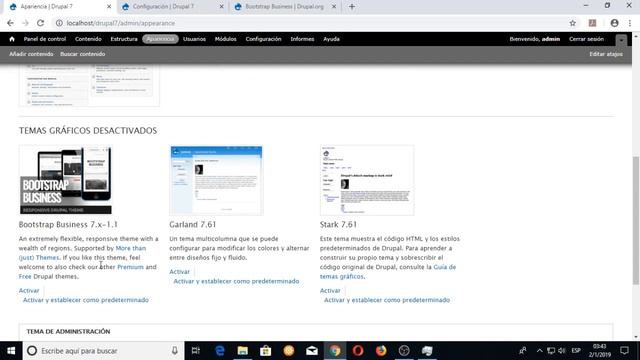
Task: Click the Buscar contenido shortcut
Action: 82,54
